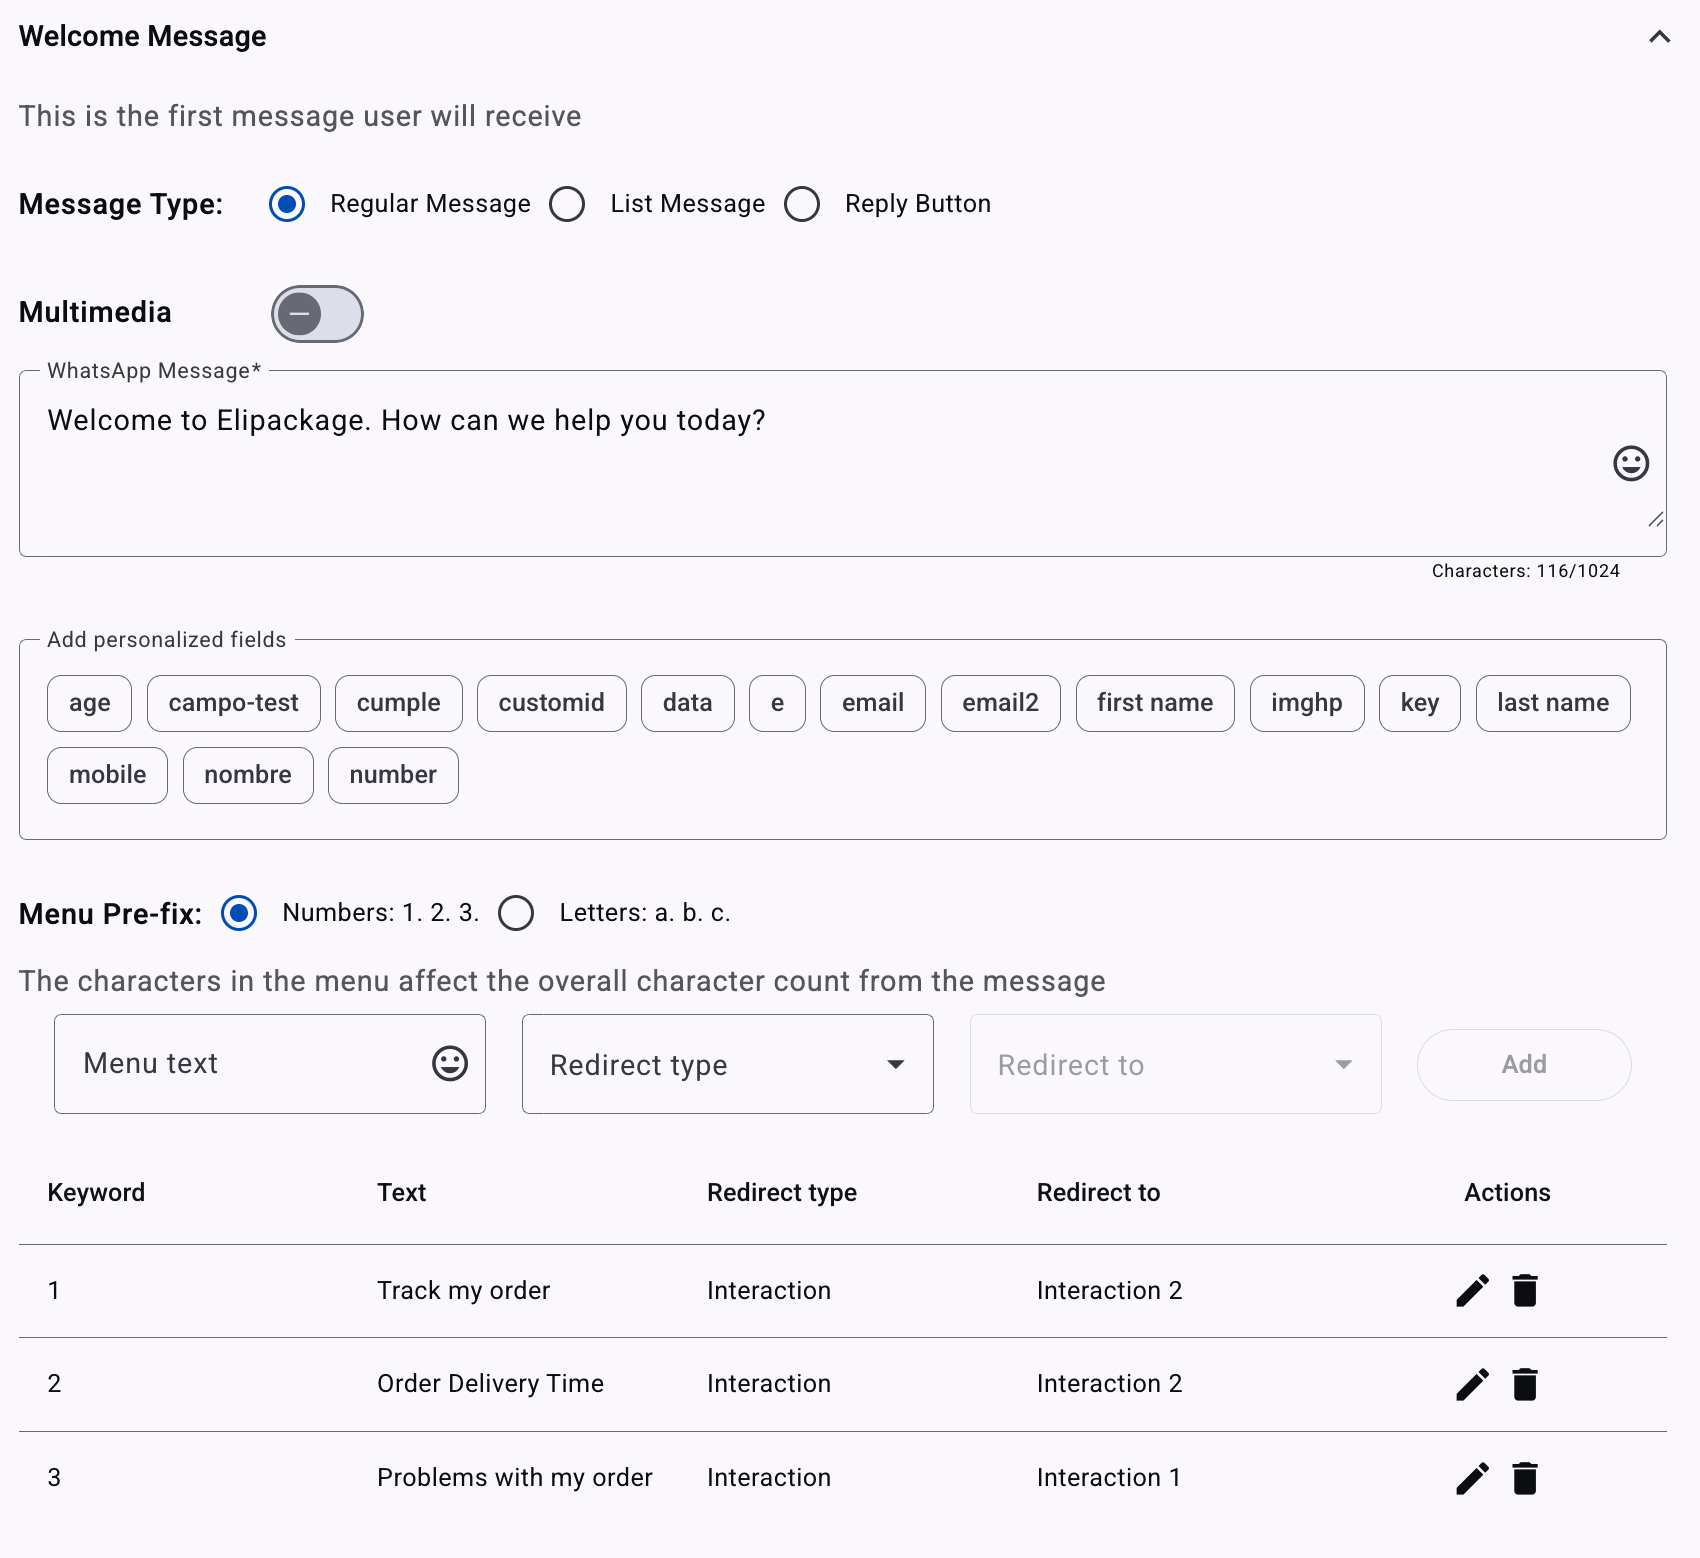
Task: Open emoji picker in Menu text field
Action: click(450, 1063)
